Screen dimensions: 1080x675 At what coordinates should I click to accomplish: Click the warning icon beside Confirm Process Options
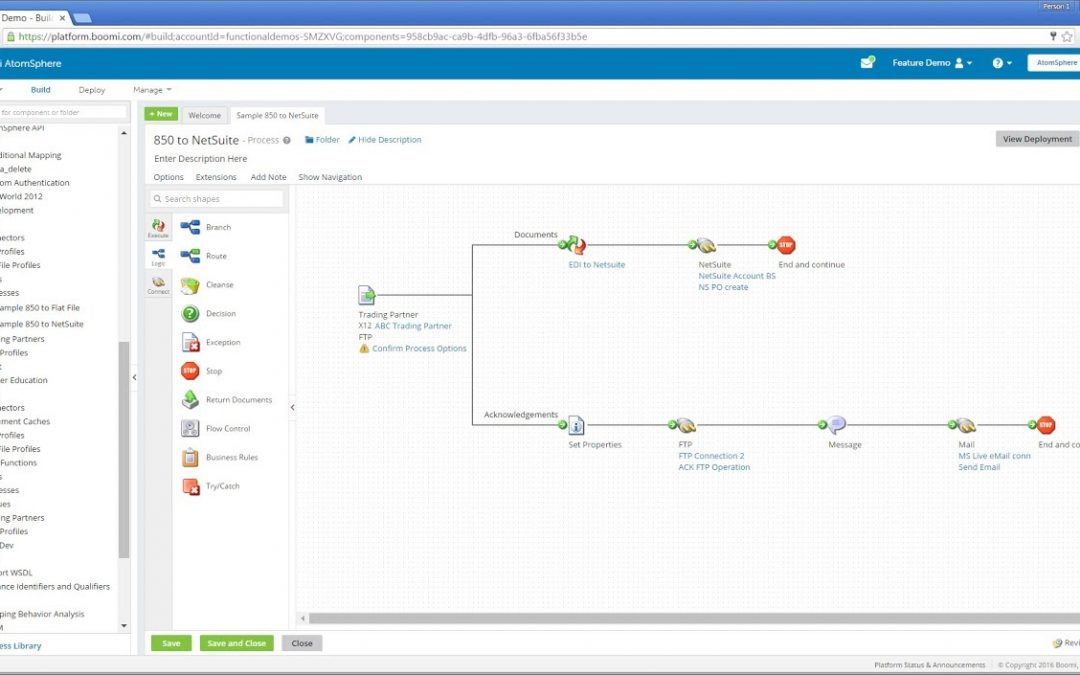click(x=364, y=349)
